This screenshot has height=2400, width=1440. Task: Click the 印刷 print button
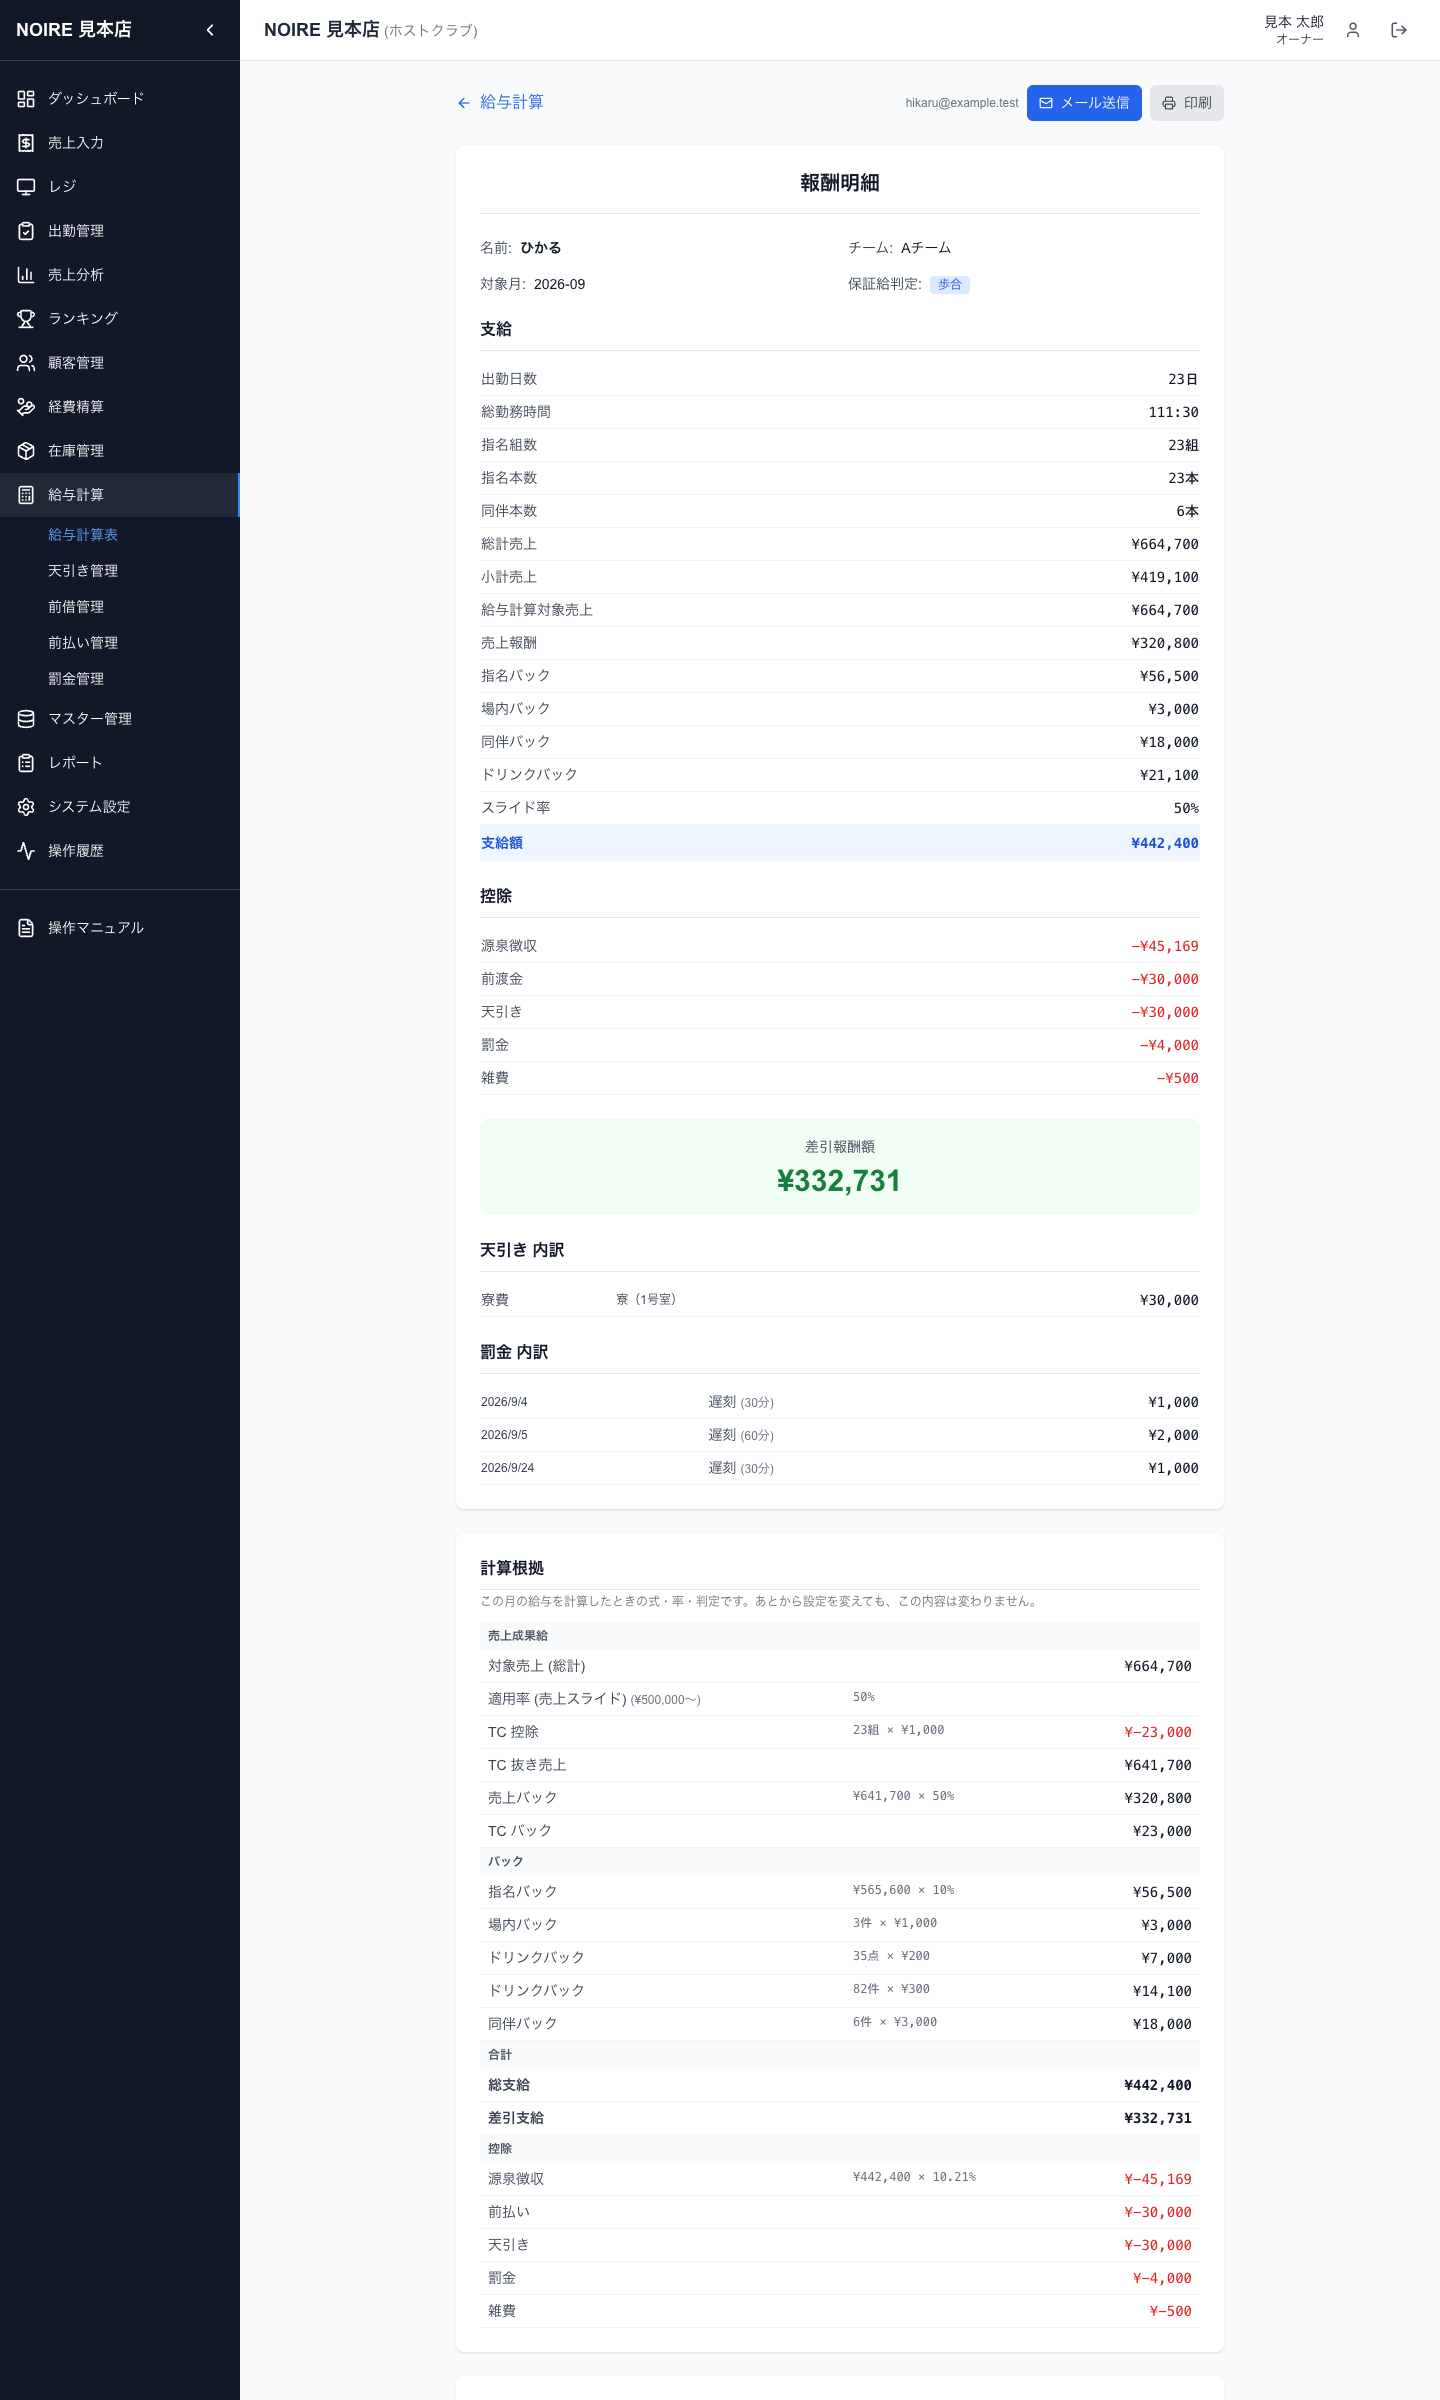coord(1187,103)
